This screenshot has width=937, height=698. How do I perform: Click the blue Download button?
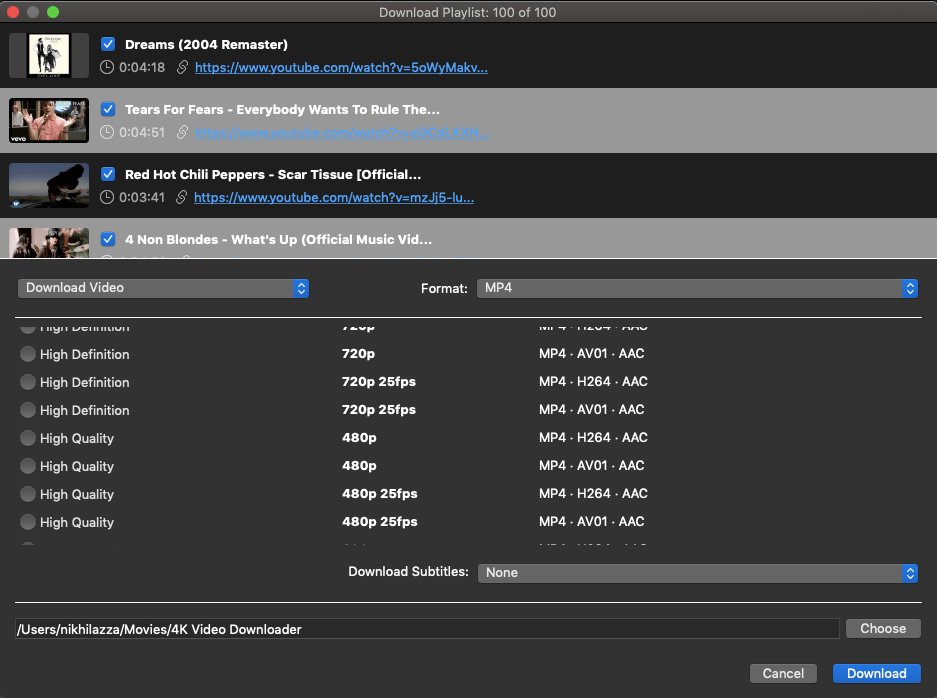point(877,673)
